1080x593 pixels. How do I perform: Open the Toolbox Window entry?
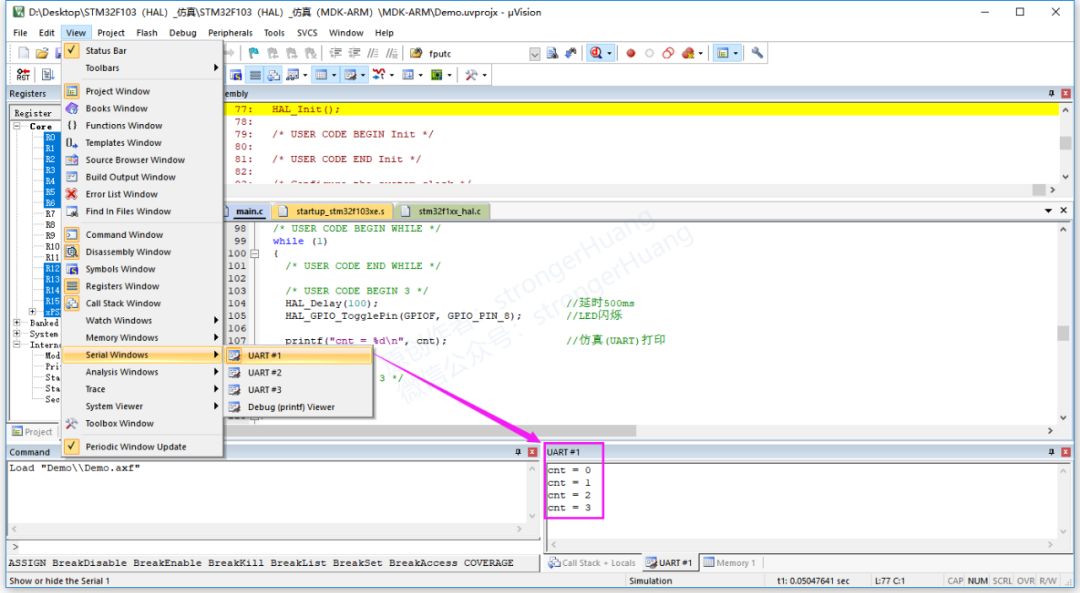[119, 423]
